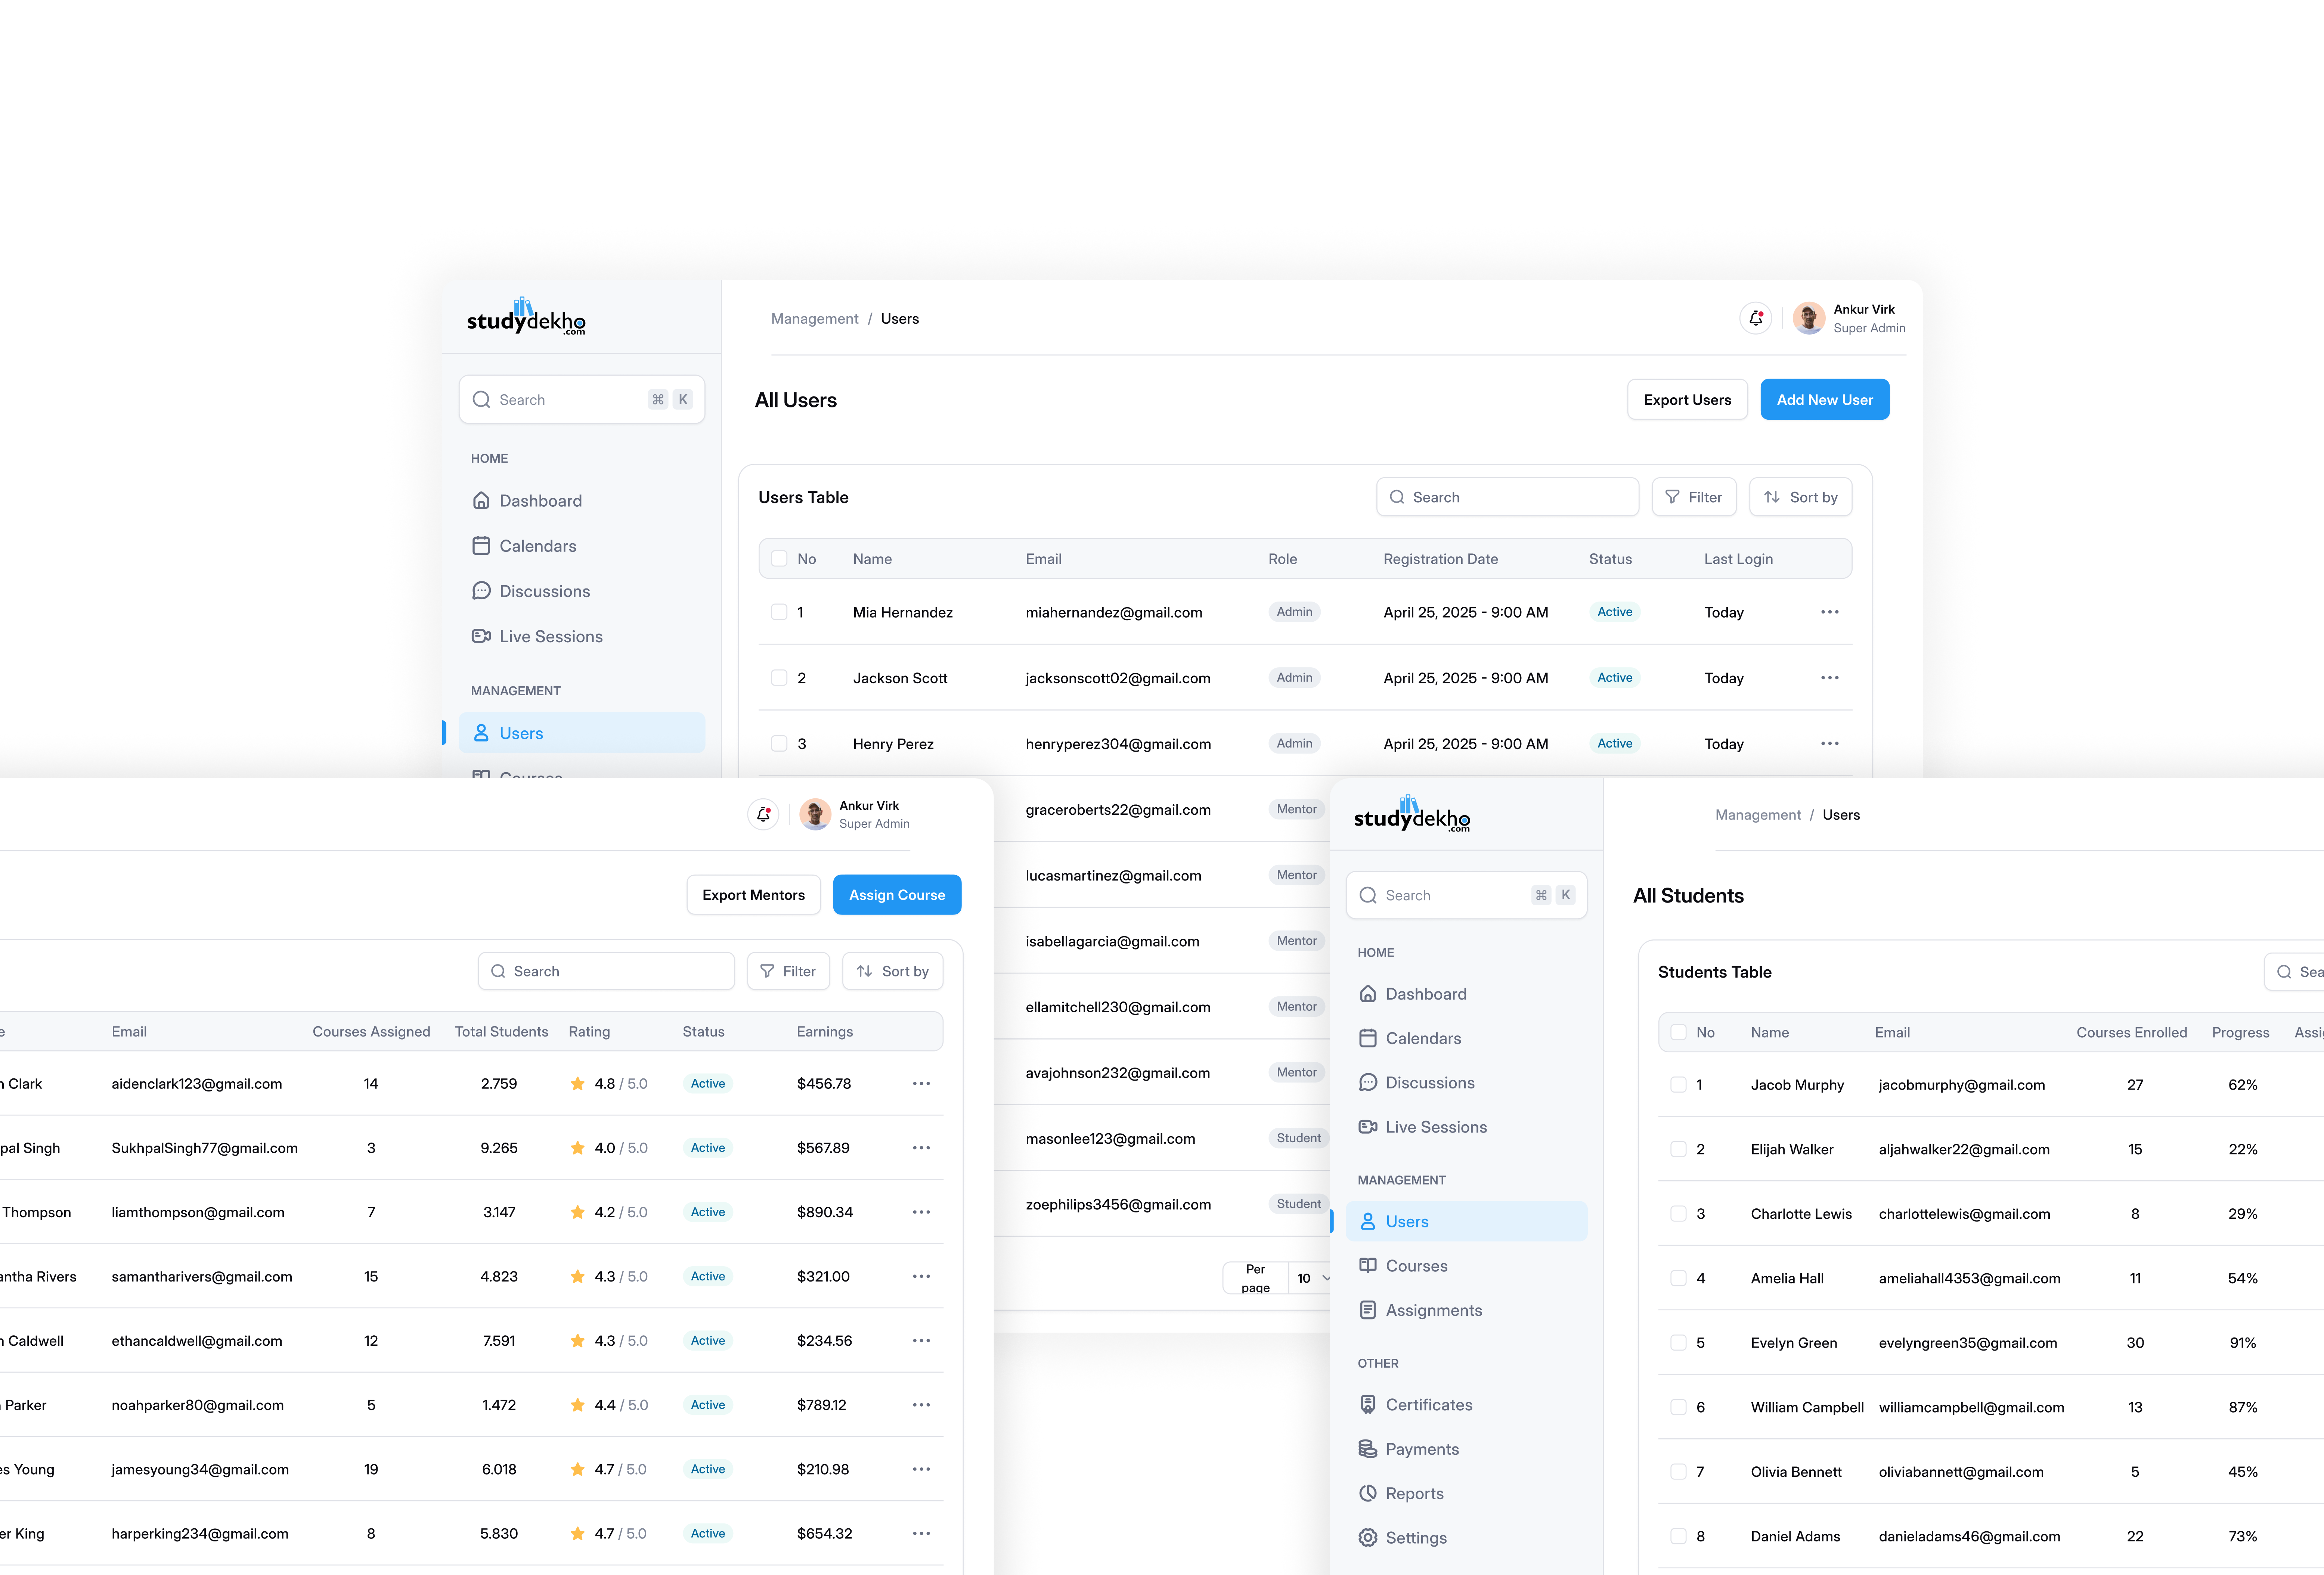Open the Assignments section
2324x1575 pixels.
[1433, 1310]
